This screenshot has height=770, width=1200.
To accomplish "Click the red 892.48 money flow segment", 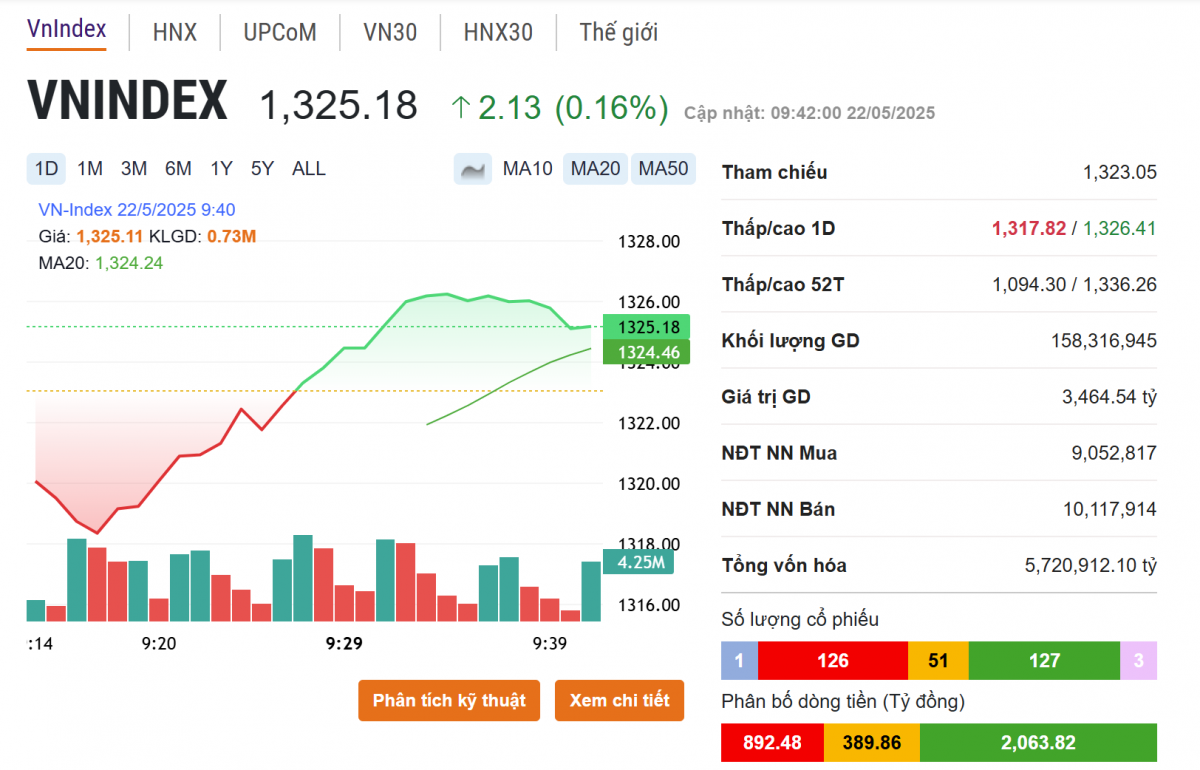I will (x=772, y=743).
